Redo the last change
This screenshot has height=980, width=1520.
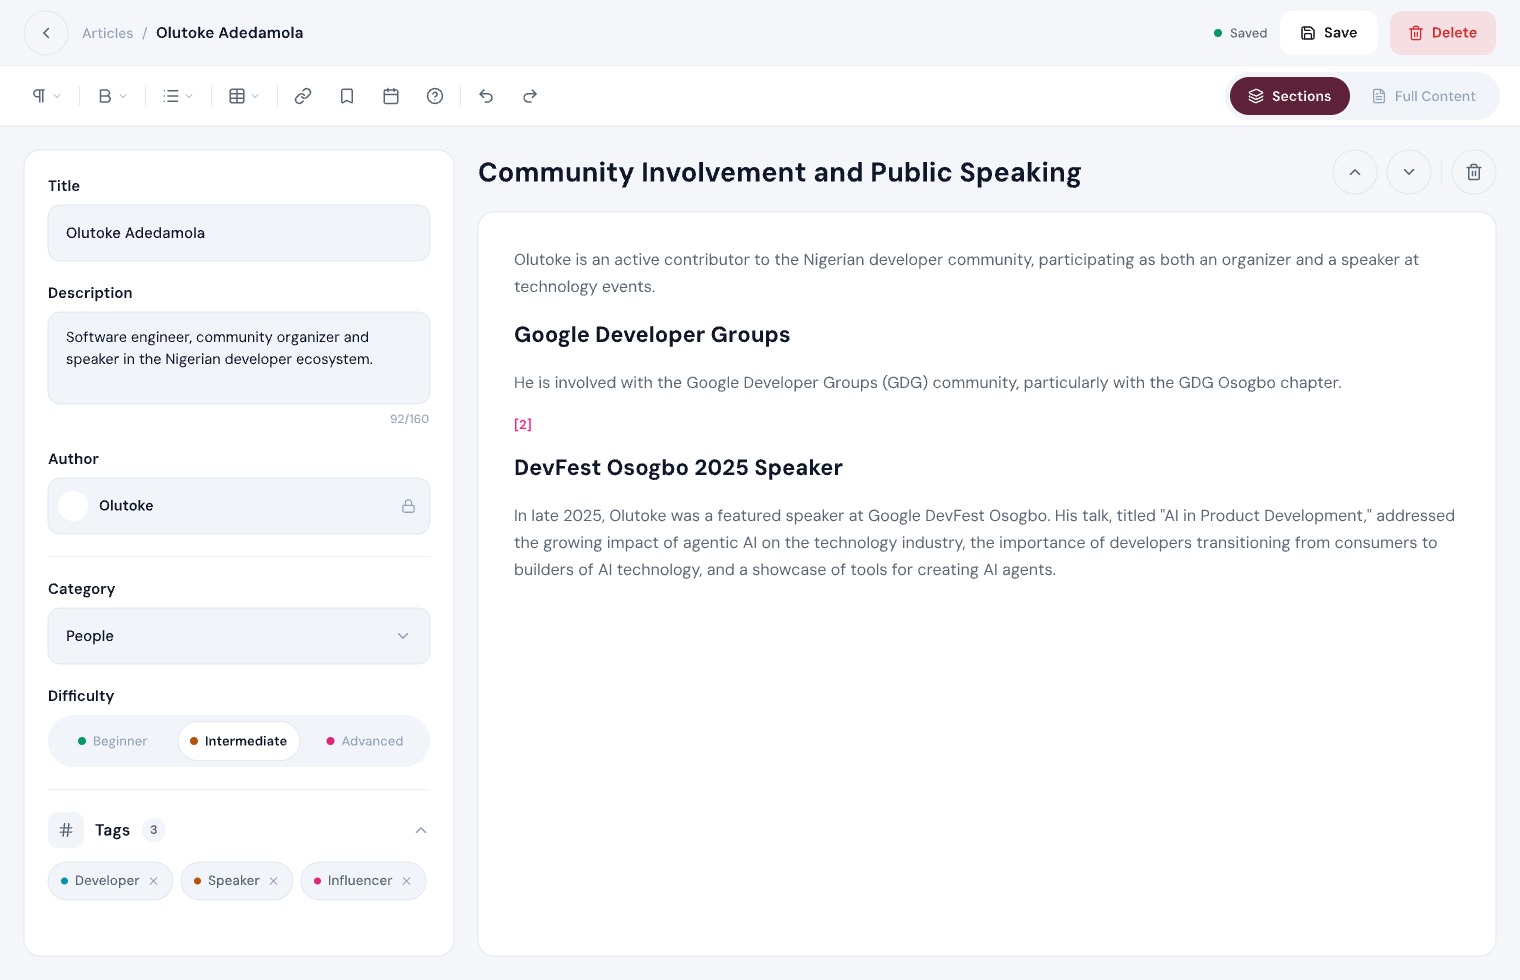(530, 96)
